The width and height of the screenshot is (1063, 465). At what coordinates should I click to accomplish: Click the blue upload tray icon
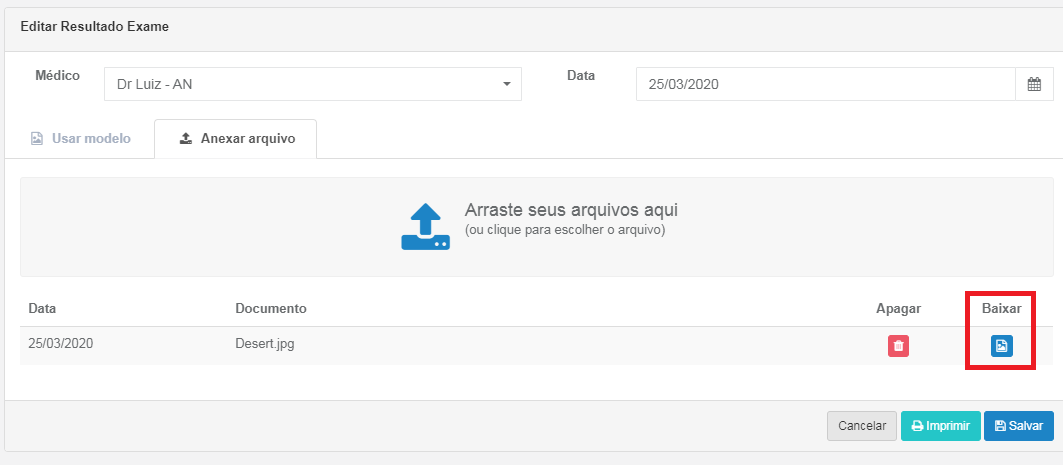426,226
